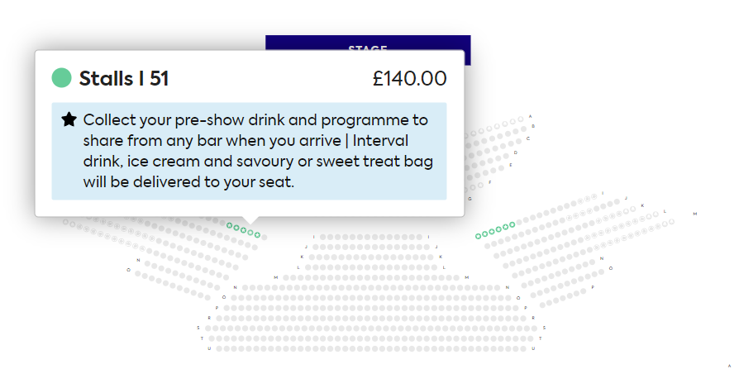Choose the middle green seat in left block

coord(243,230)
